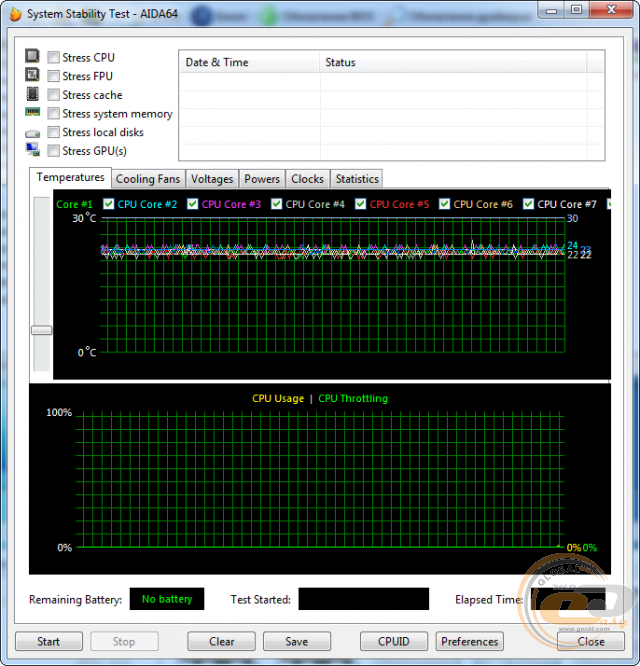The image size is (640, 666).
Task: Uncheck CPU Core #7 in the graph legend
Action: pos(528,204)
